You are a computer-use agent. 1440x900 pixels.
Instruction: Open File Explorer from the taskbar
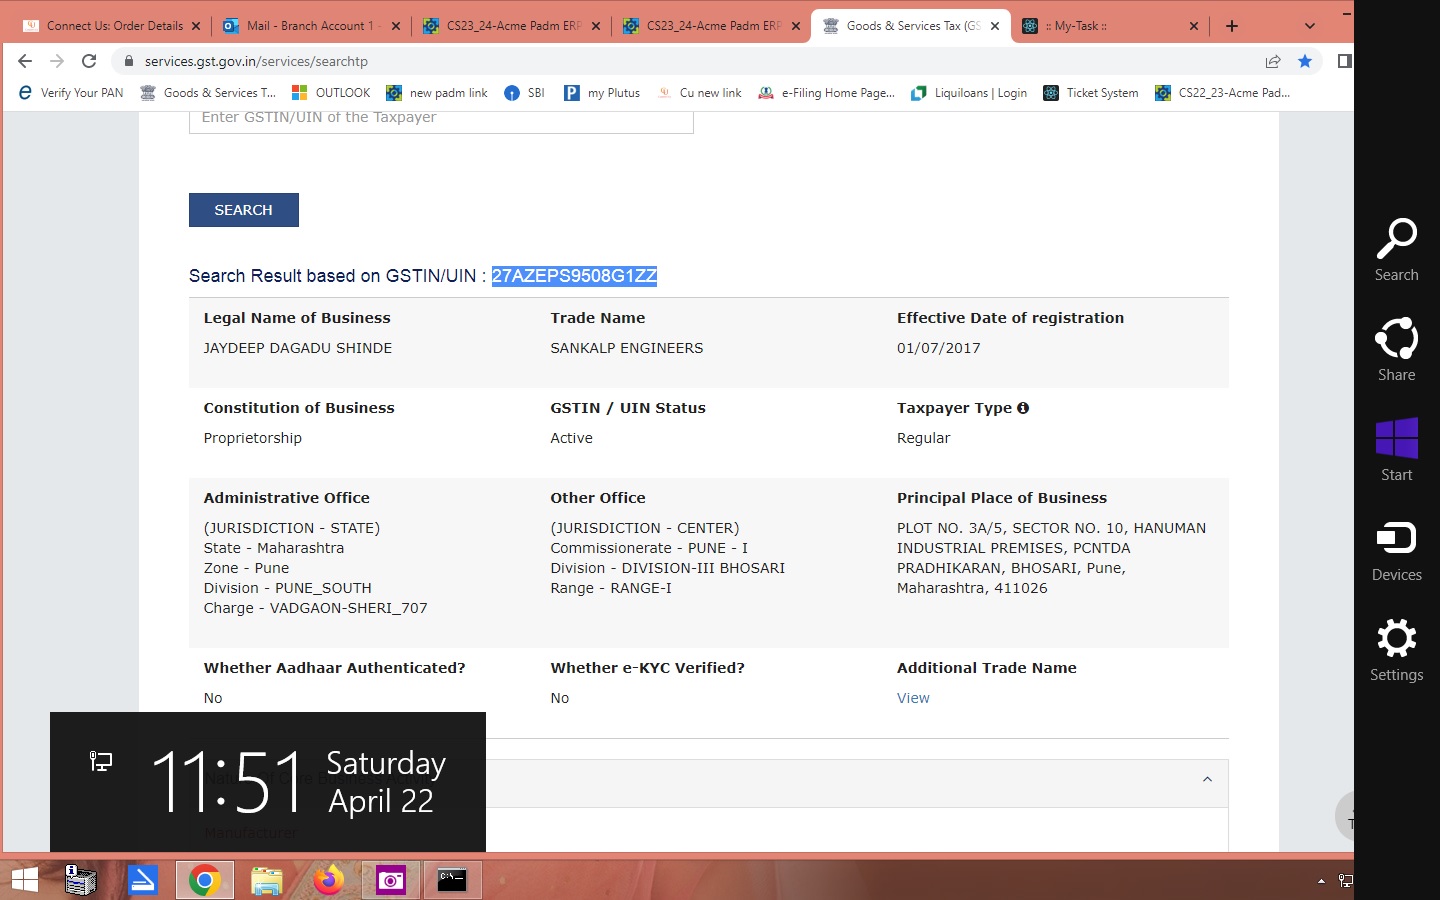267,880
